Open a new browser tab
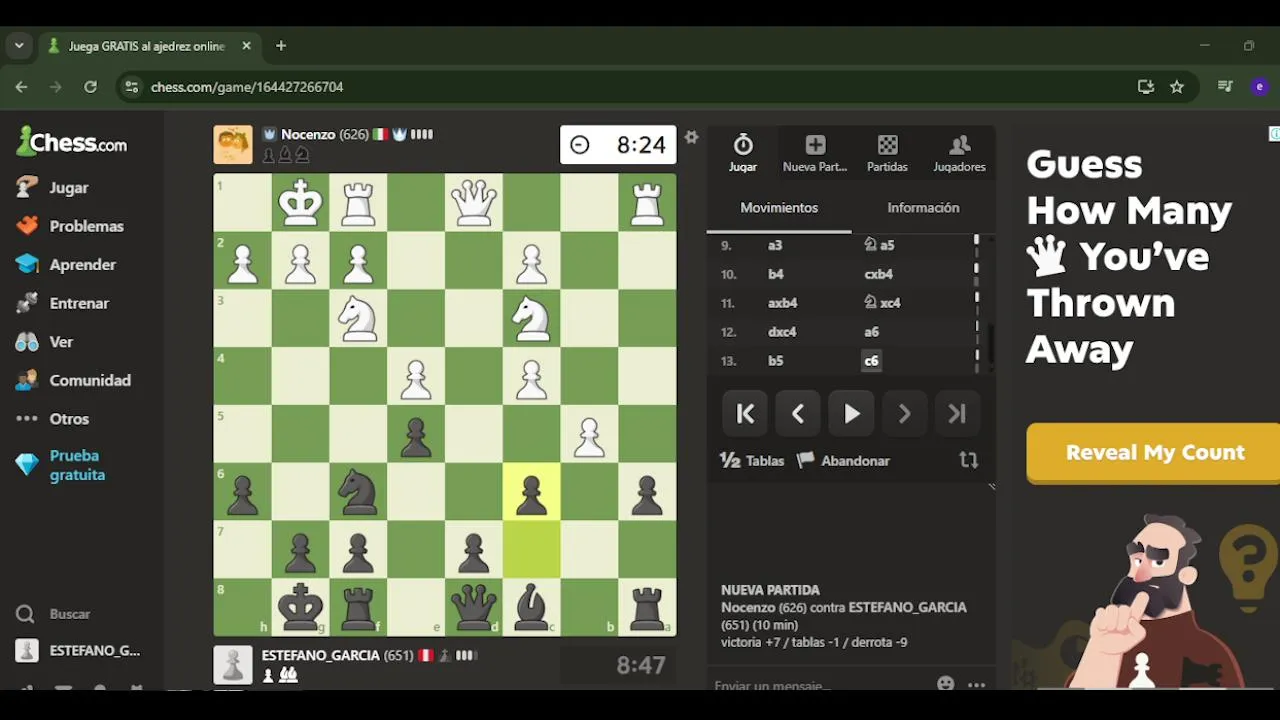The width and height of the screenshot is (1280, 720). [281, 46]
